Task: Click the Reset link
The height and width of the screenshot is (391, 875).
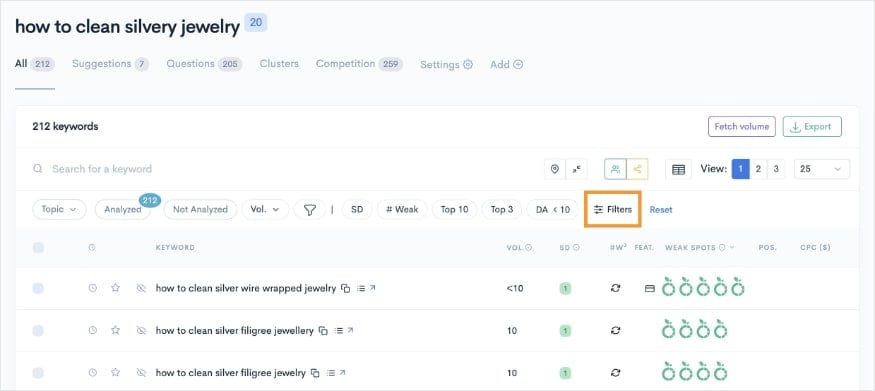Action: point(661,210)
